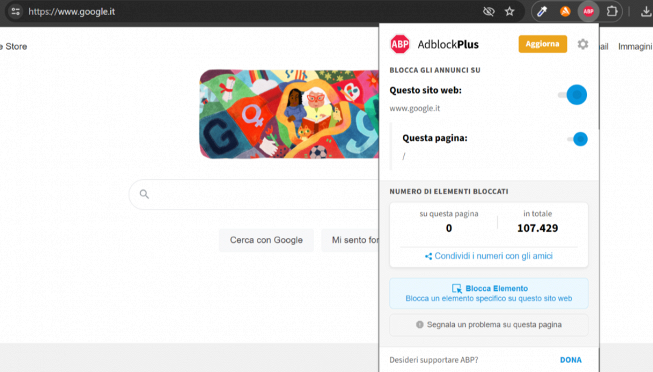Open the browser downloads icon
Viewport: 653px width, 372px height.
click(x=646, y=11)
